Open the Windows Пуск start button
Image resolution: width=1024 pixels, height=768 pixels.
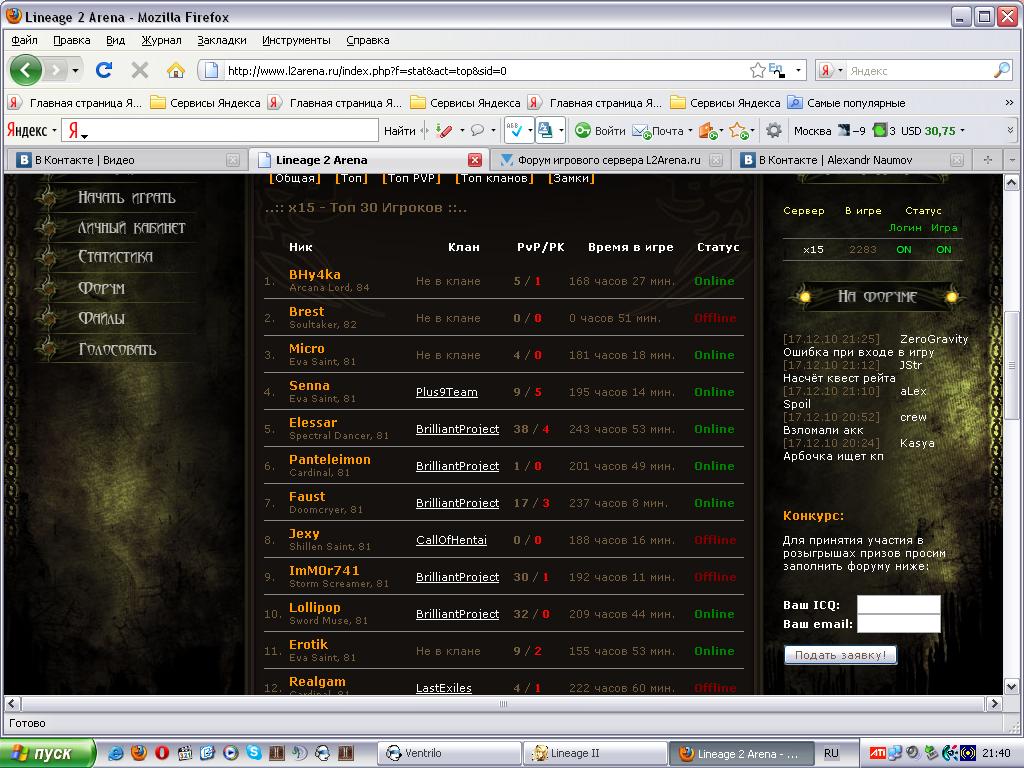(x=46, y=753)
